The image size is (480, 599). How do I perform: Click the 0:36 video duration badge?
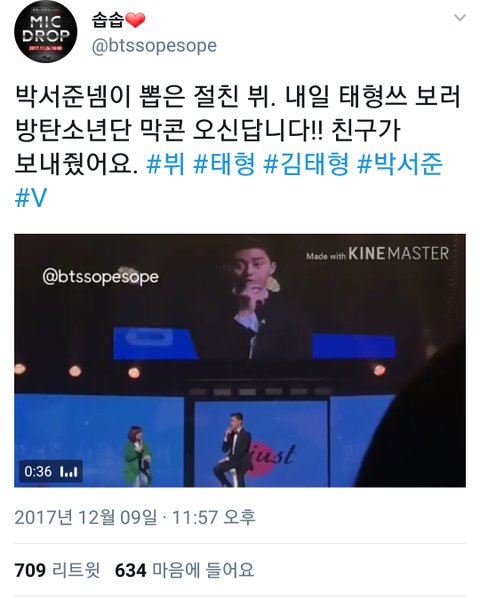[38, 471]
